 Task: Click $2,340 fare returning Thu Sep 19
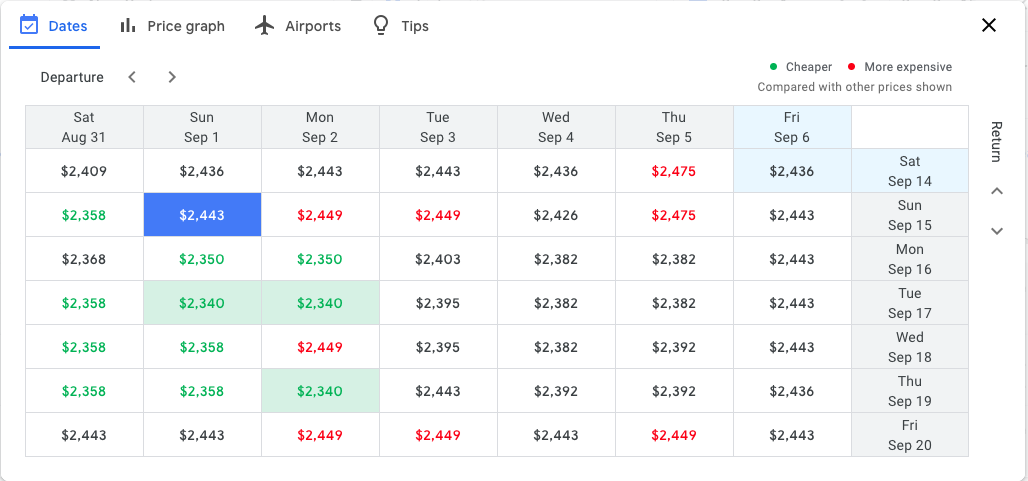coord(320,391)
